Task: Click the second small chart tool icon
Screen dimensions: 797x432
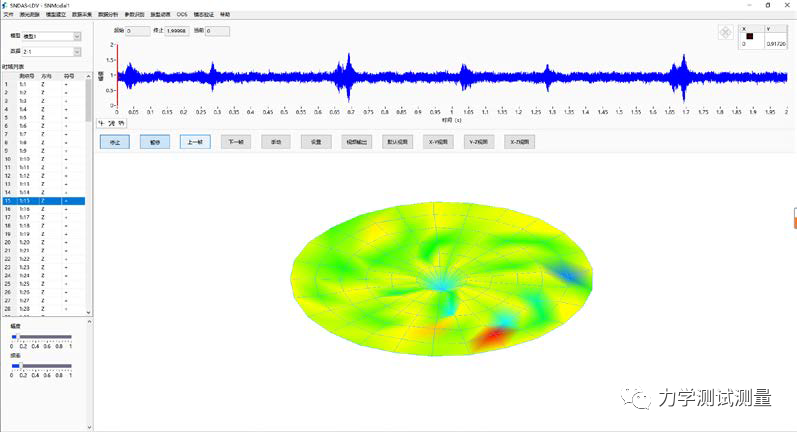Action: (x=111, y=123)
